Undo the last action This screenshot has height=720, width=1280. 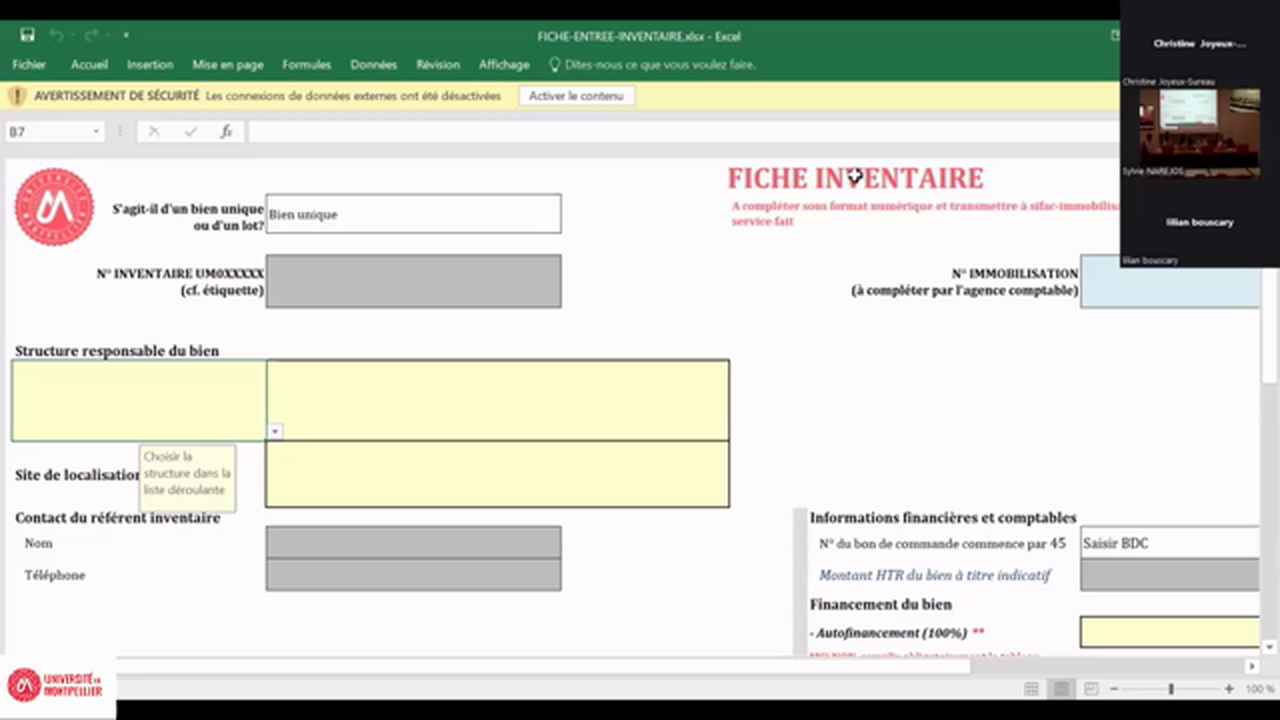[x=56, y=35]
